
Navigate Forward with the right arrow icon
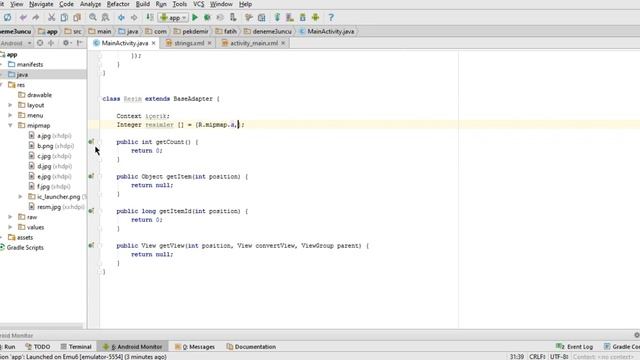click(134, 18)
